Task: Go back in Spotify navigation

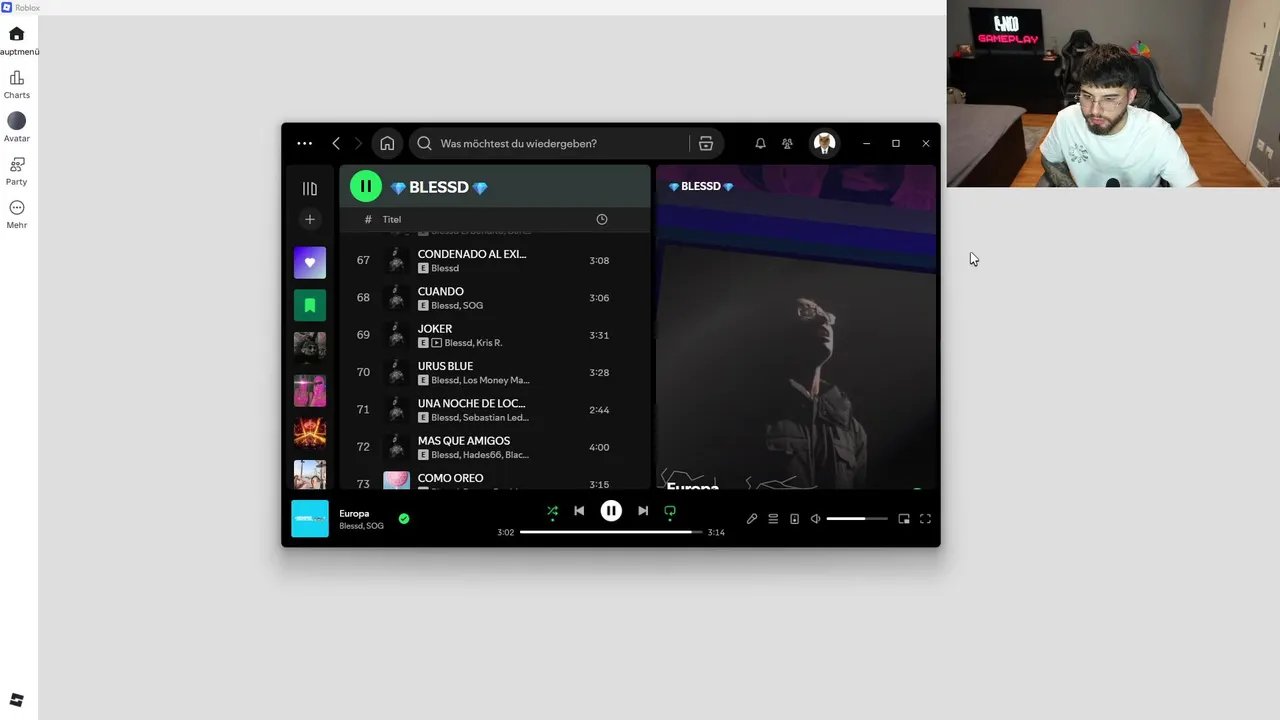Action: [336, 143]
